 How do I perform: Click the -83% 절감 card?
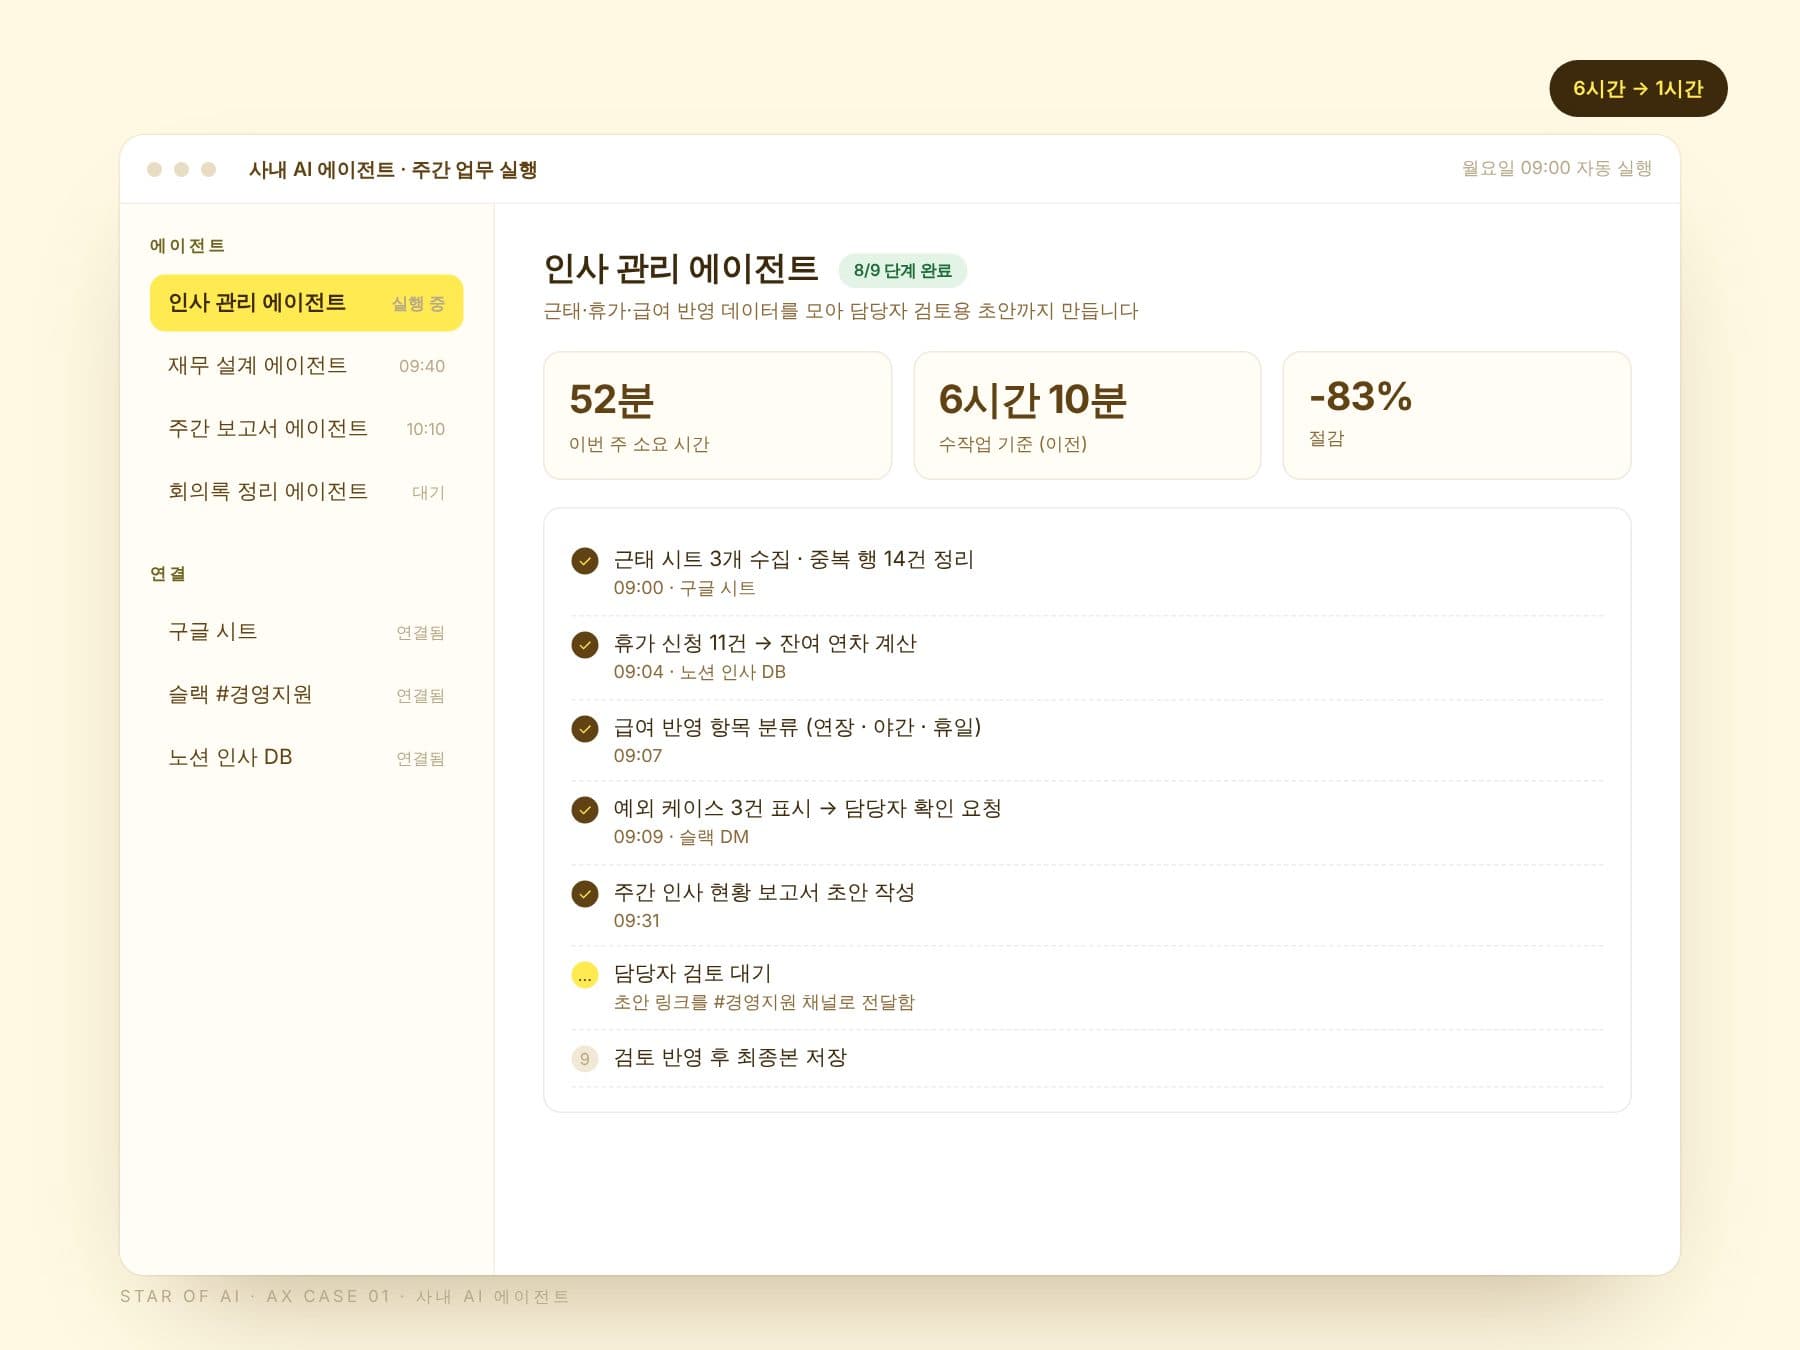click(1456, 416)
